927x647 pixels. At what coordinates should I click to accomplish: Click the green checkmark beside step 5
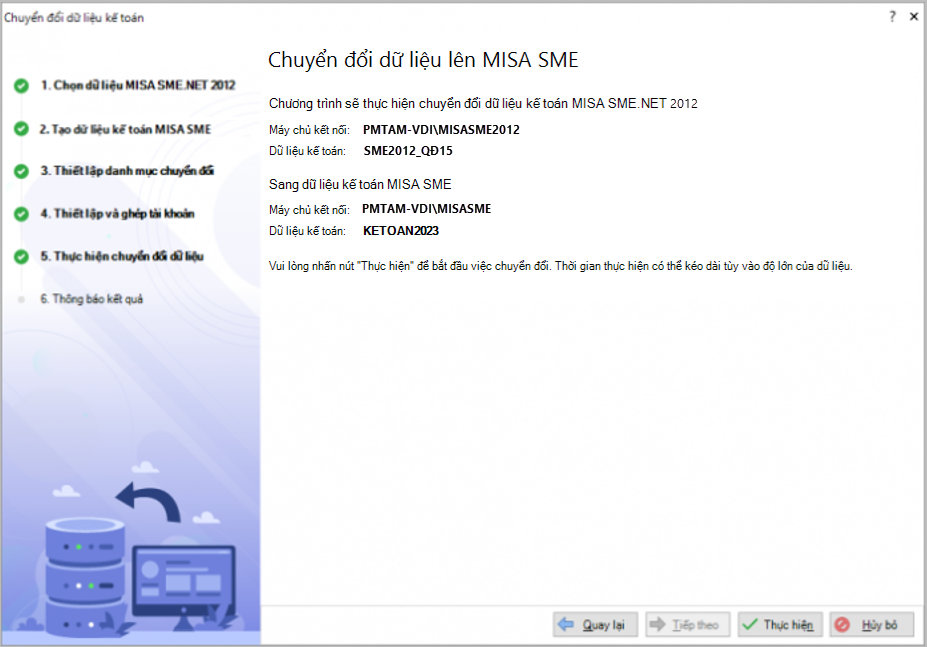[x=21, y=256]
